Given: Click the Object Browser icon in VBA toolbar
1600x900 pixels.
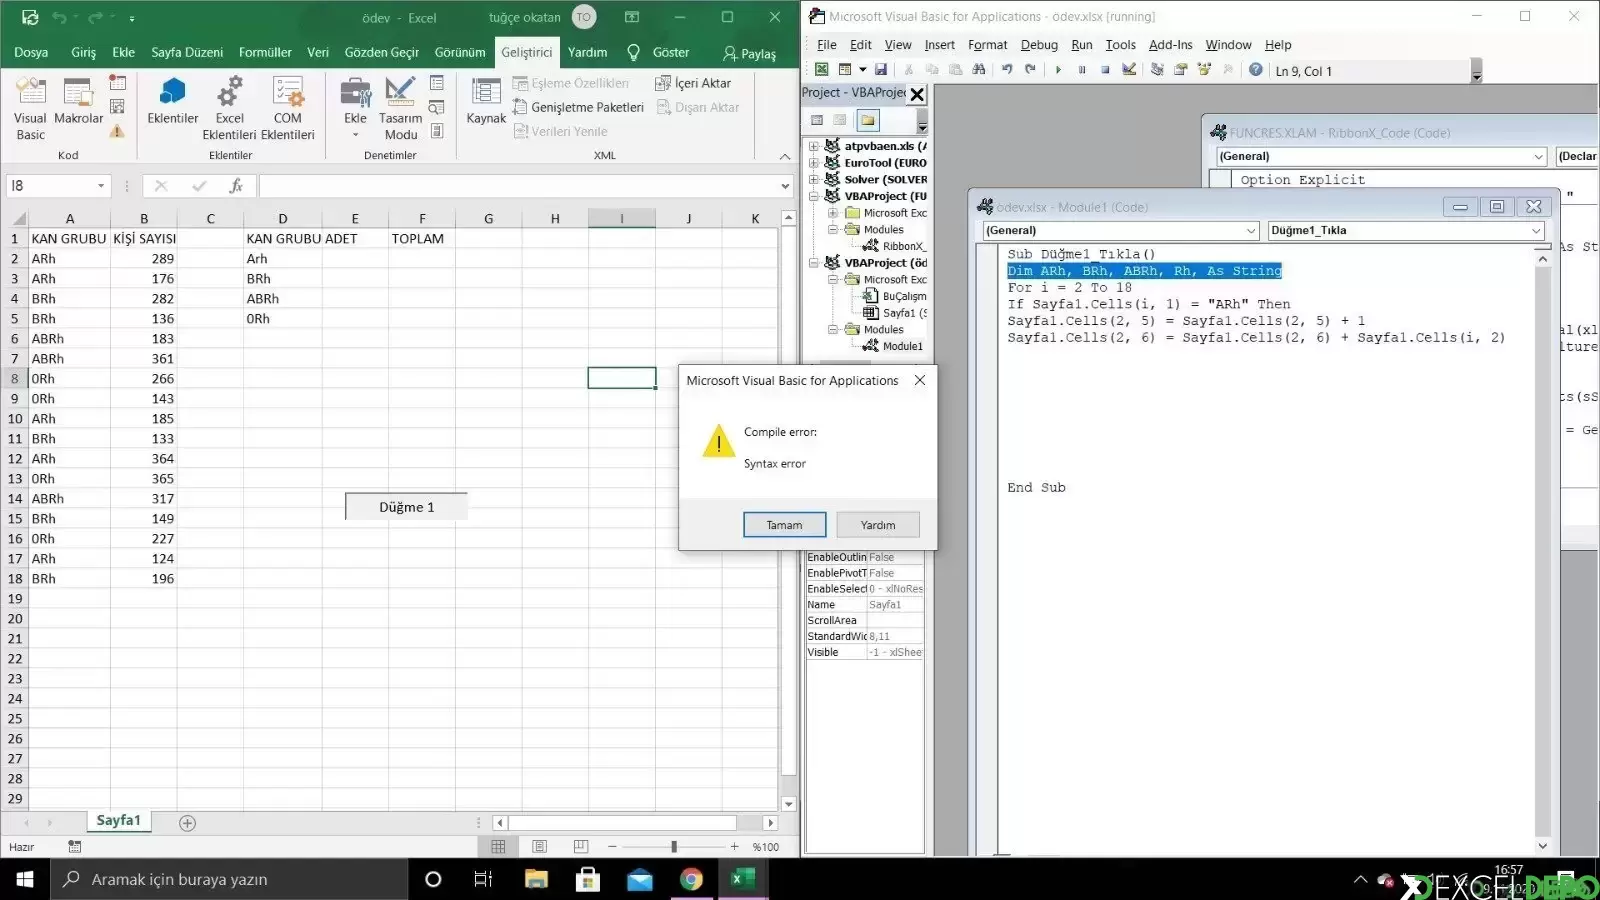Looking at the screenshot, I should click(x=1204, y=70).
